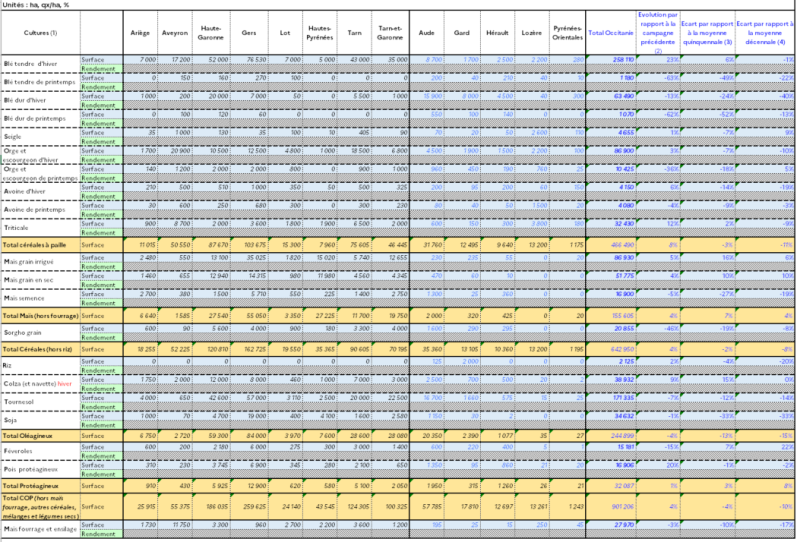This screenshot has height=542, width=800.
Task: Click the 'Aude' column header
Action: click(x=426, y=33)
